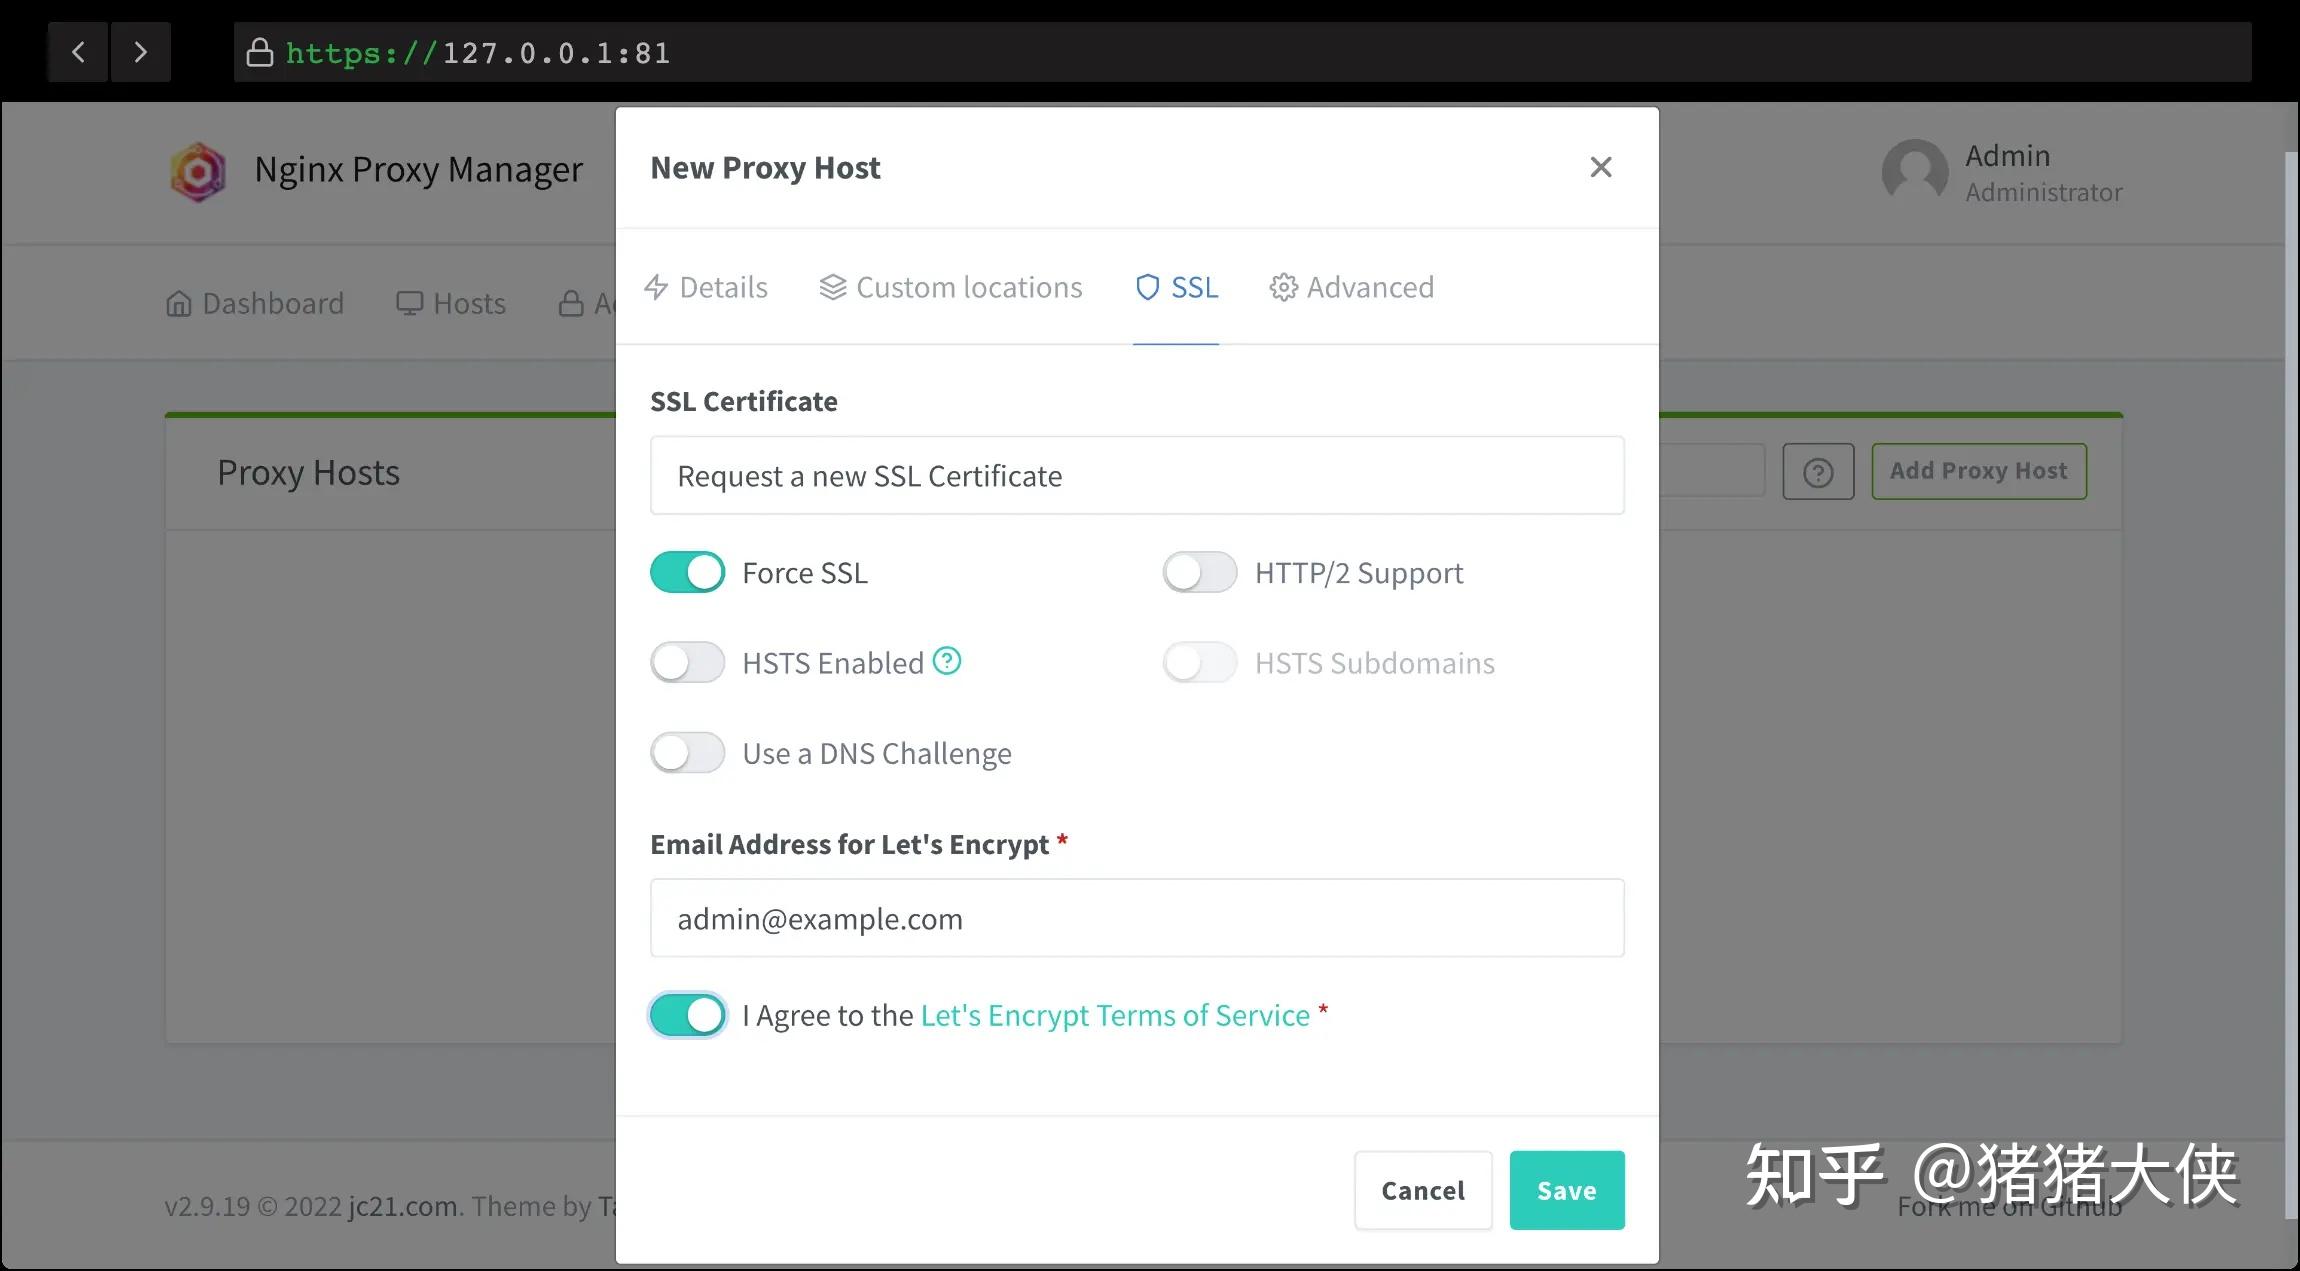Disable the Force SSL toggle
This screenshot has width=2300, height=1271.
tap(687, 572)
